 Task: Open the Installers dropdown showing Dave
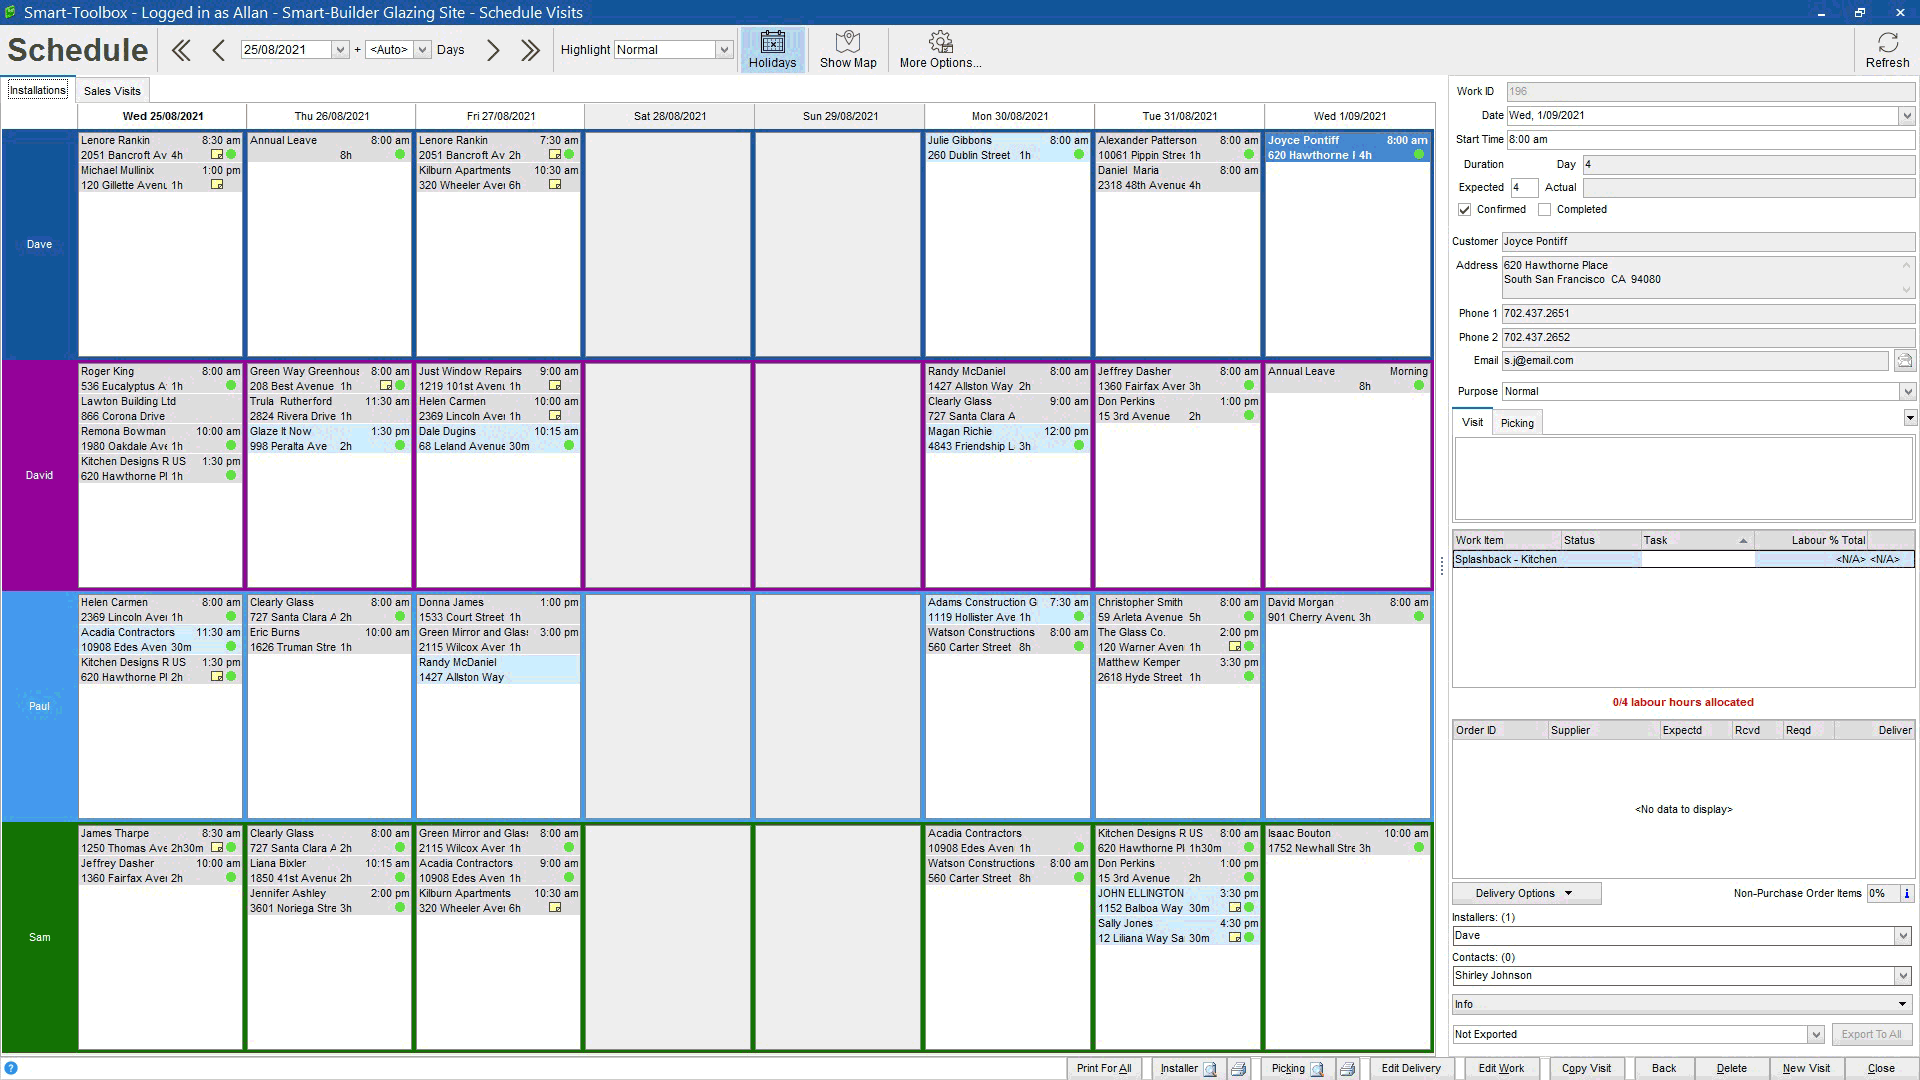pos(1902,936)
